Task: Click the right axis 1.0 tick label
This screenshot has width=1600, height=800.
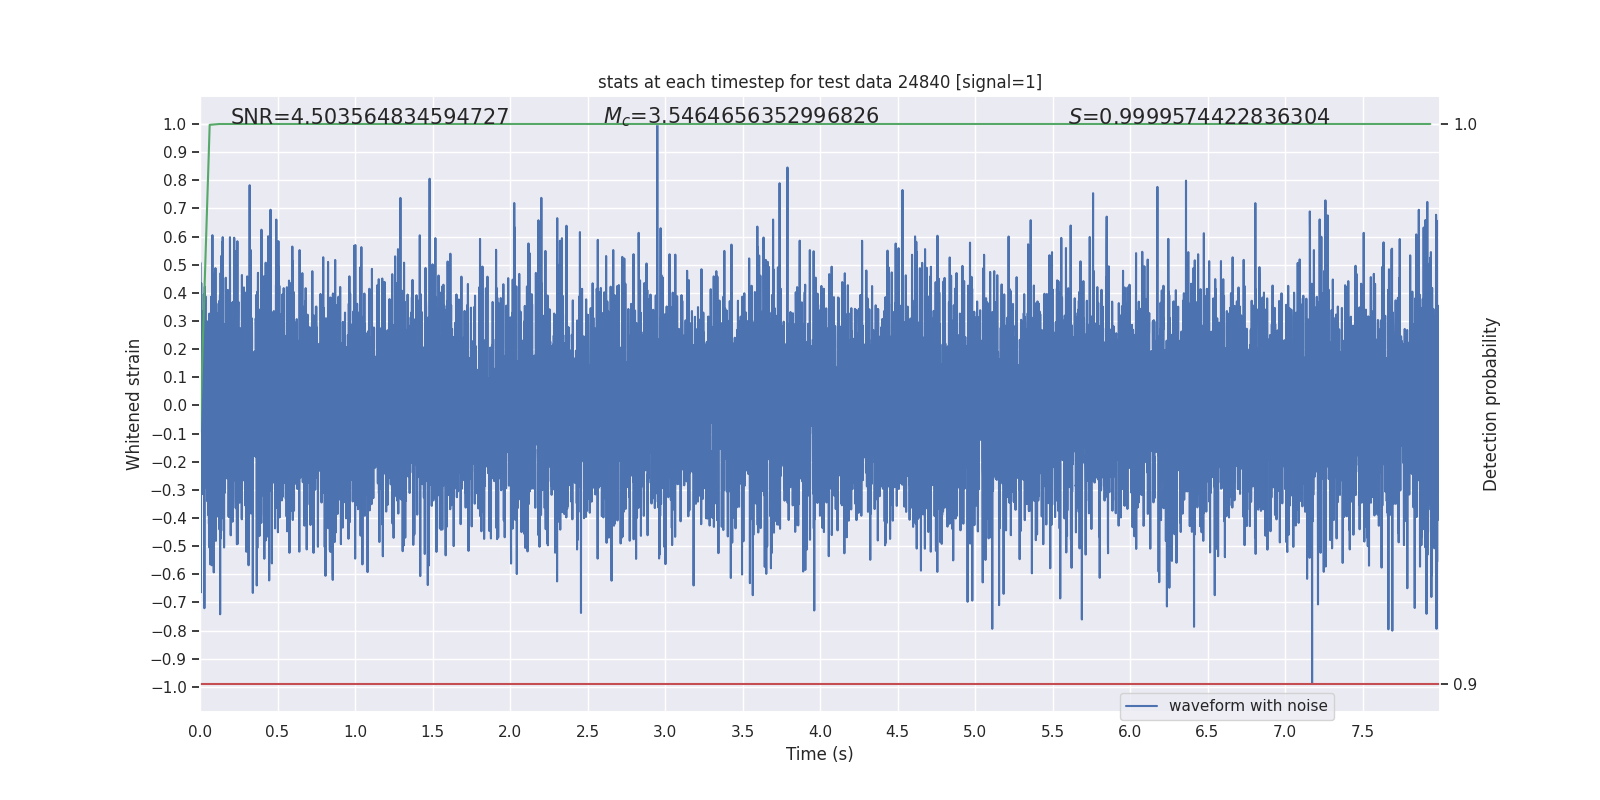Action: coord(1465,124)
